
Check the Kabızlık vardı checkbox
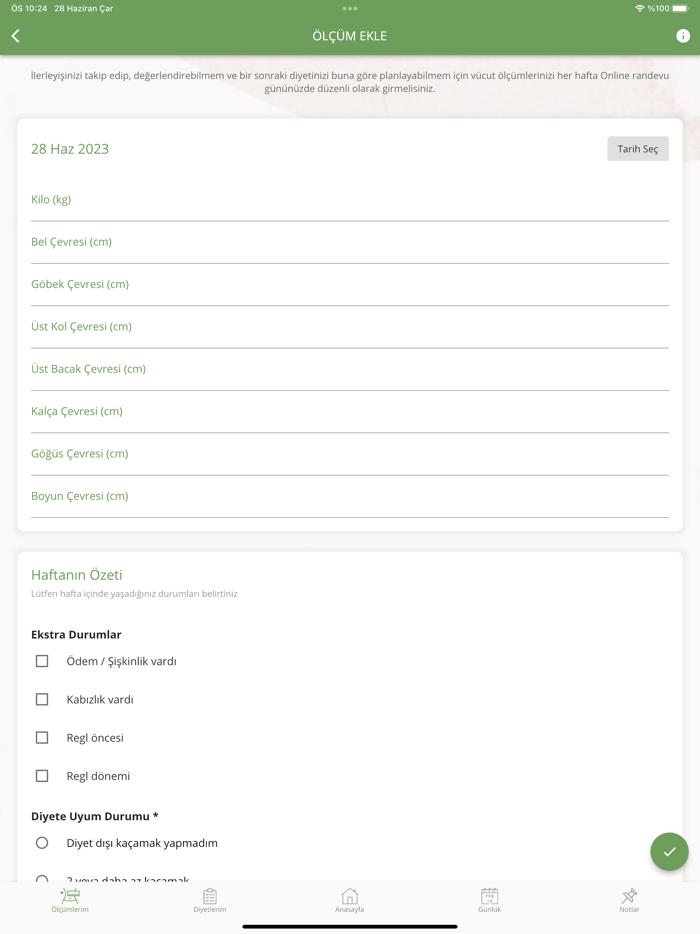[x=42, y=699]
